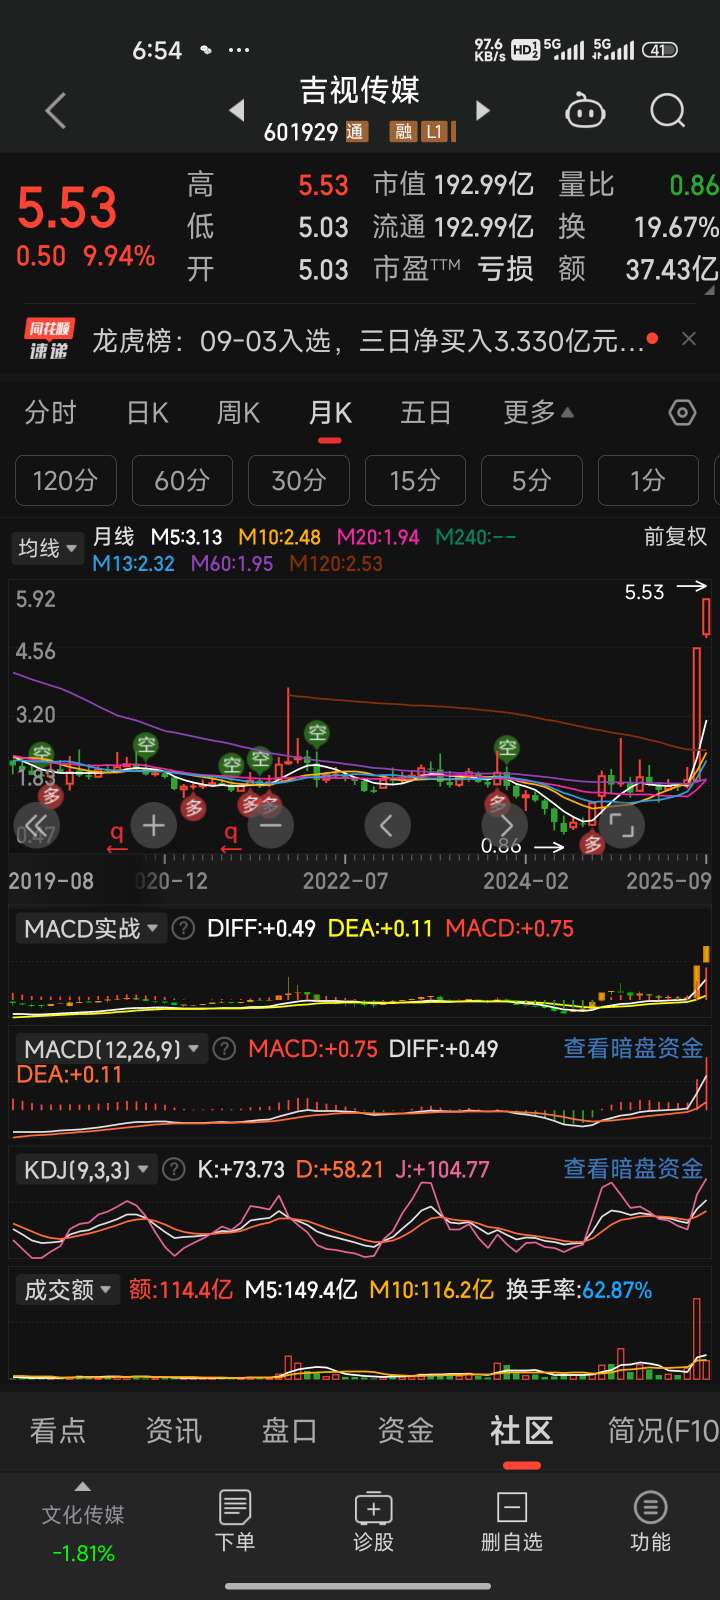Select 1分 period button
Image resolution: width=720 pixels, height=1600 pixels.
click(648, 481)
